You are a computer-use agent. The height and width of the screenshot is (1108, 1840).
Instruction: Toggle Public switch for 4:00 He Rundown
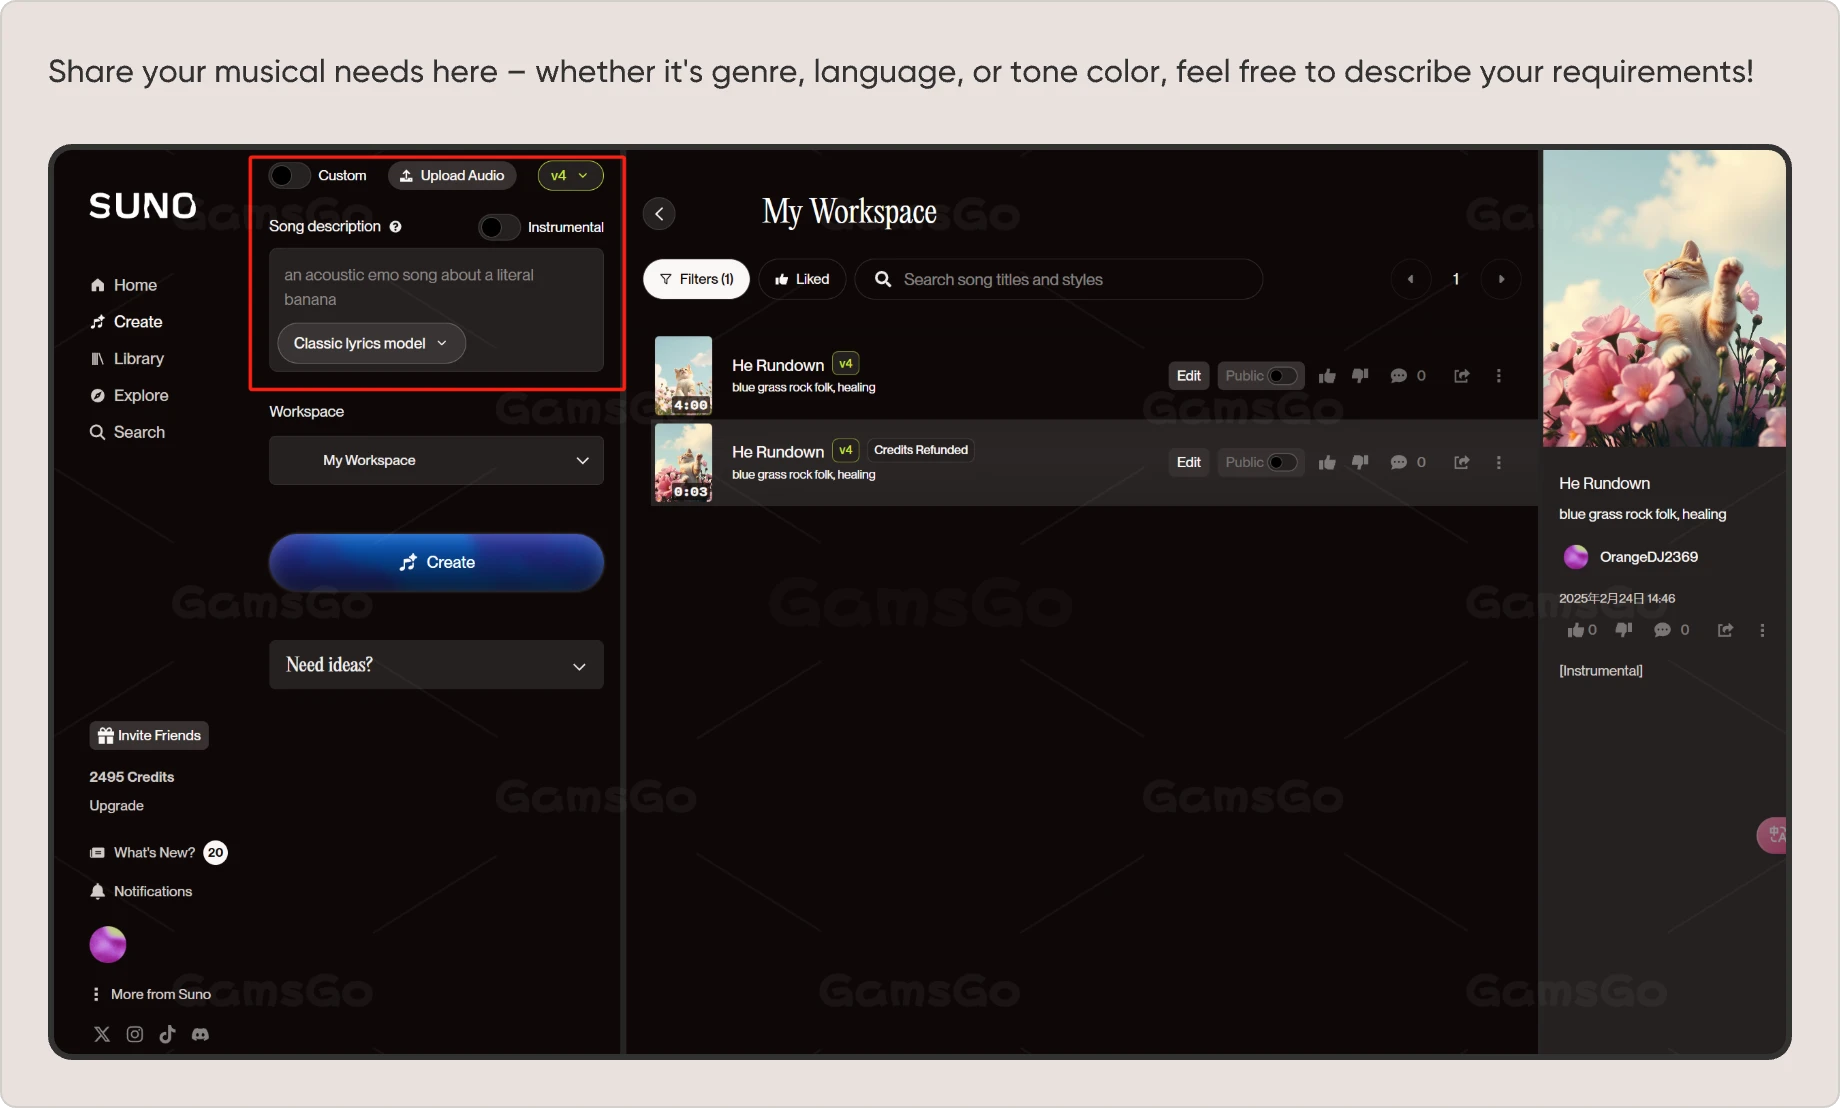click(1283, 376)
